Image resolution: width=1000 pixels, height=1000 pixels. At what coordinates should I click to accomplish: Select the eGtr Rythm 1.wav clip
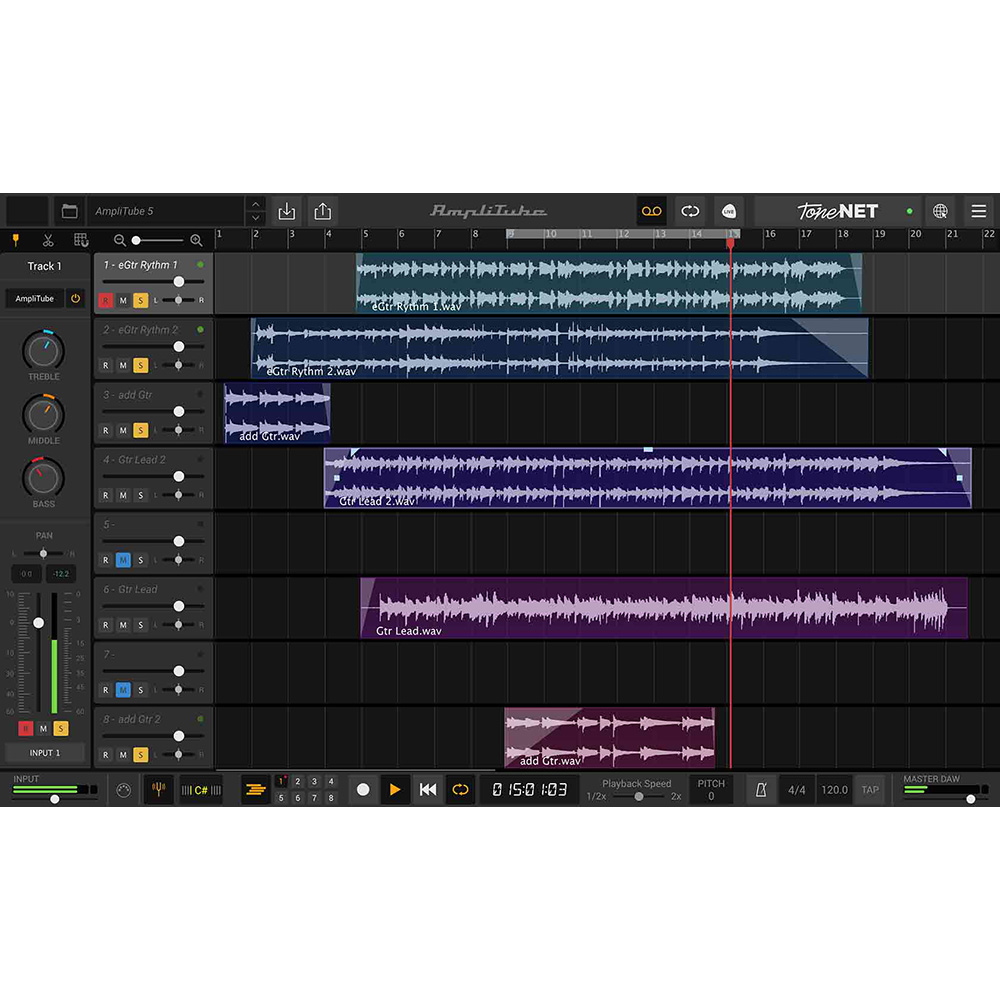coord(609,283)
